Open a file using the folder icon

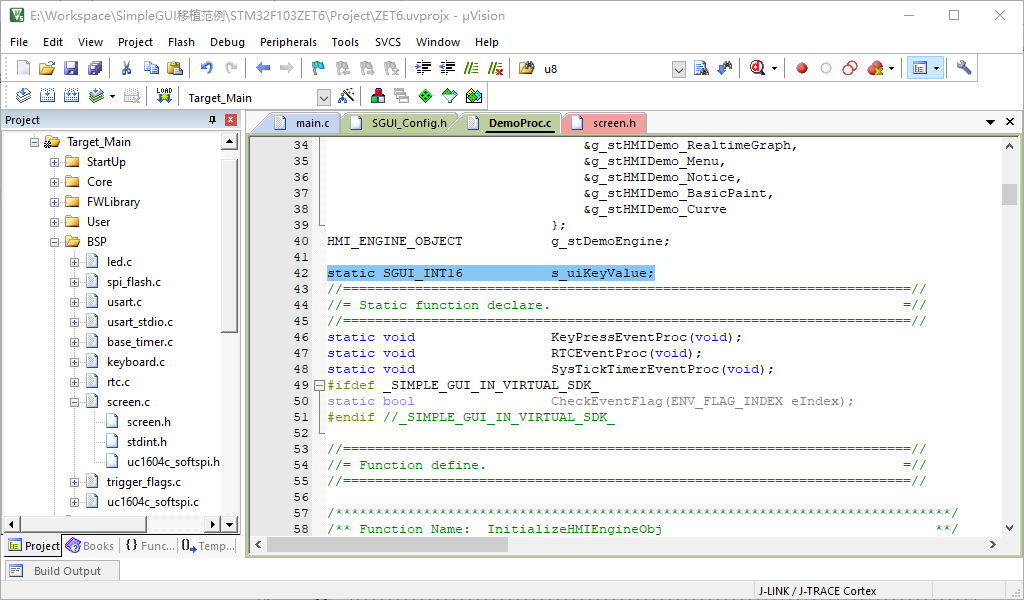tap(47, 68)
